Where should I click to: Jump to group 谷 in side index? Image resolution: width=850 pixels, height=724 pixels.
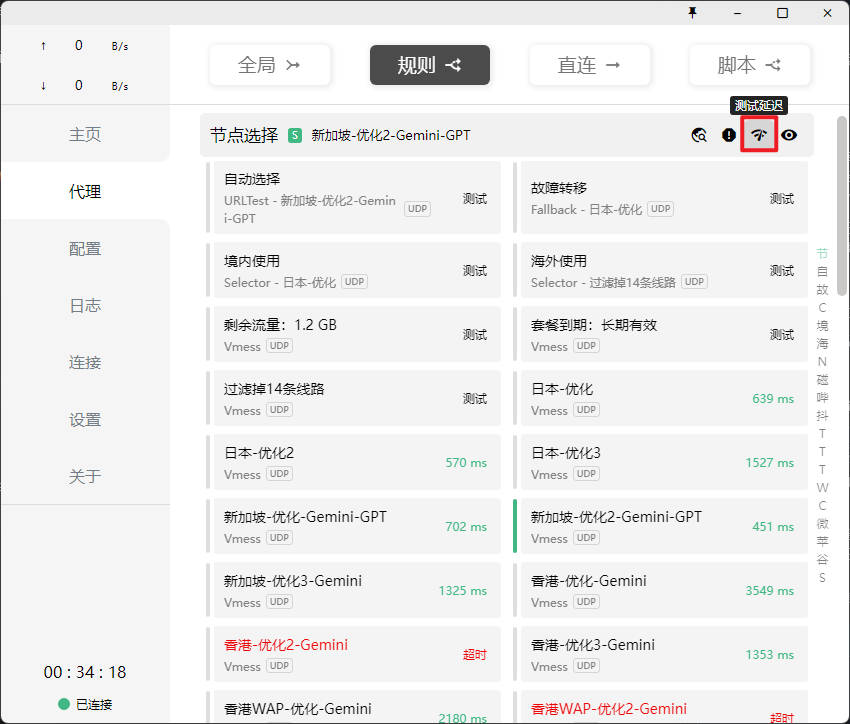(x=822, y=559)
